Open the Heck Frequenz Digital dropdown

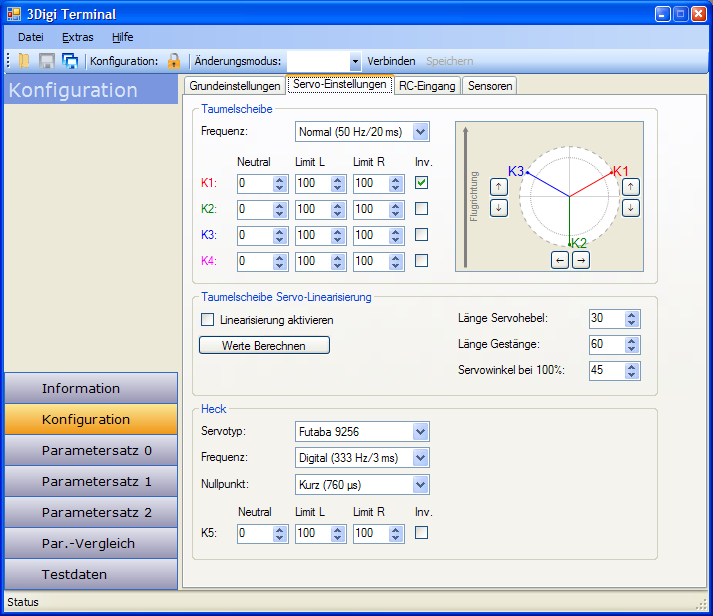[x=421, y=458]
